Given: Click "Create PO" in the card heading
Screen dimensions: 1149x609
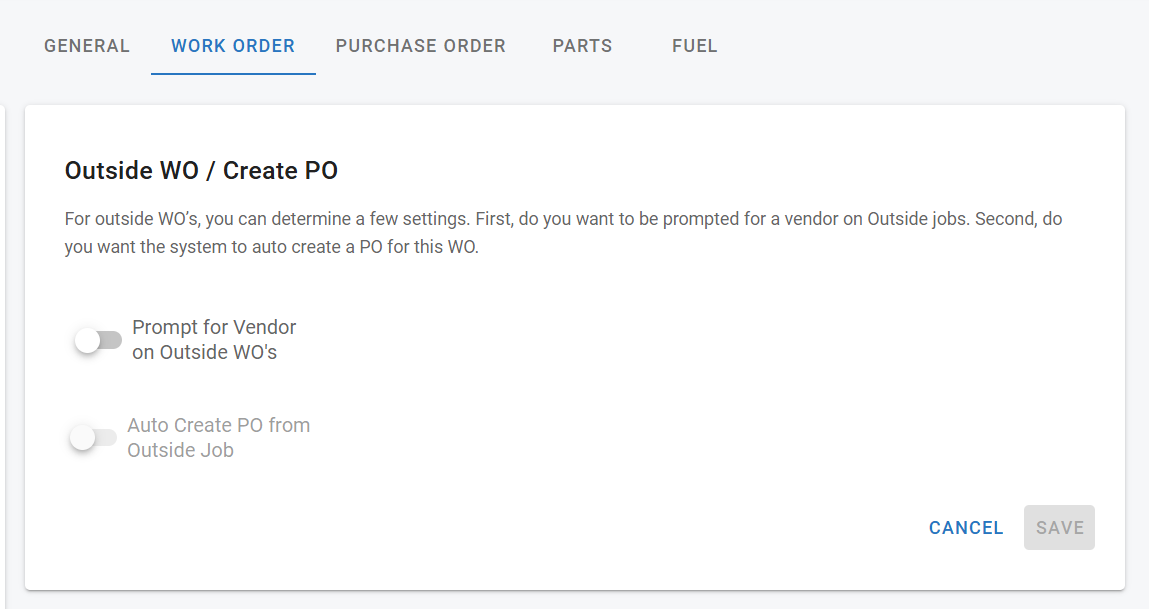Looking at the screenshot, I should [280, 171].
